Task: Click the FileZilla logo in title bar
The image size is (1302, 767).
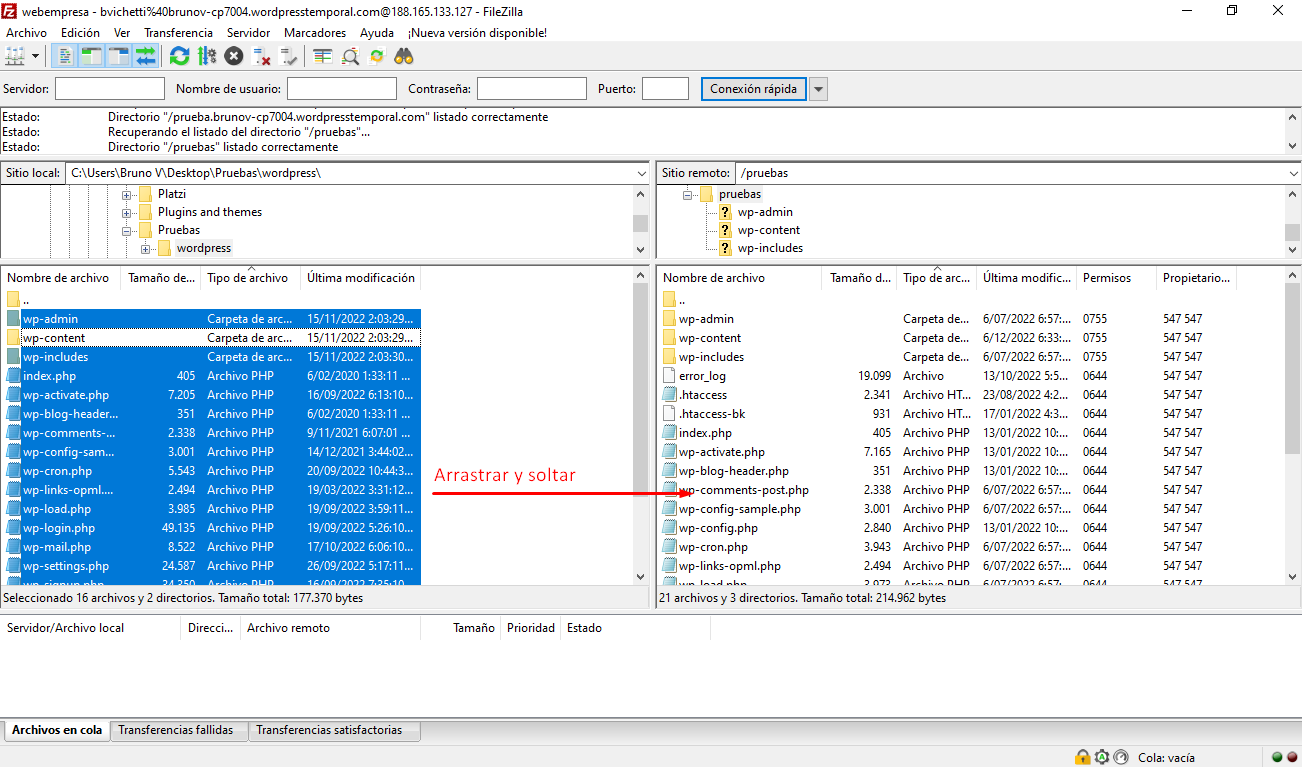Action: [10, 10]
